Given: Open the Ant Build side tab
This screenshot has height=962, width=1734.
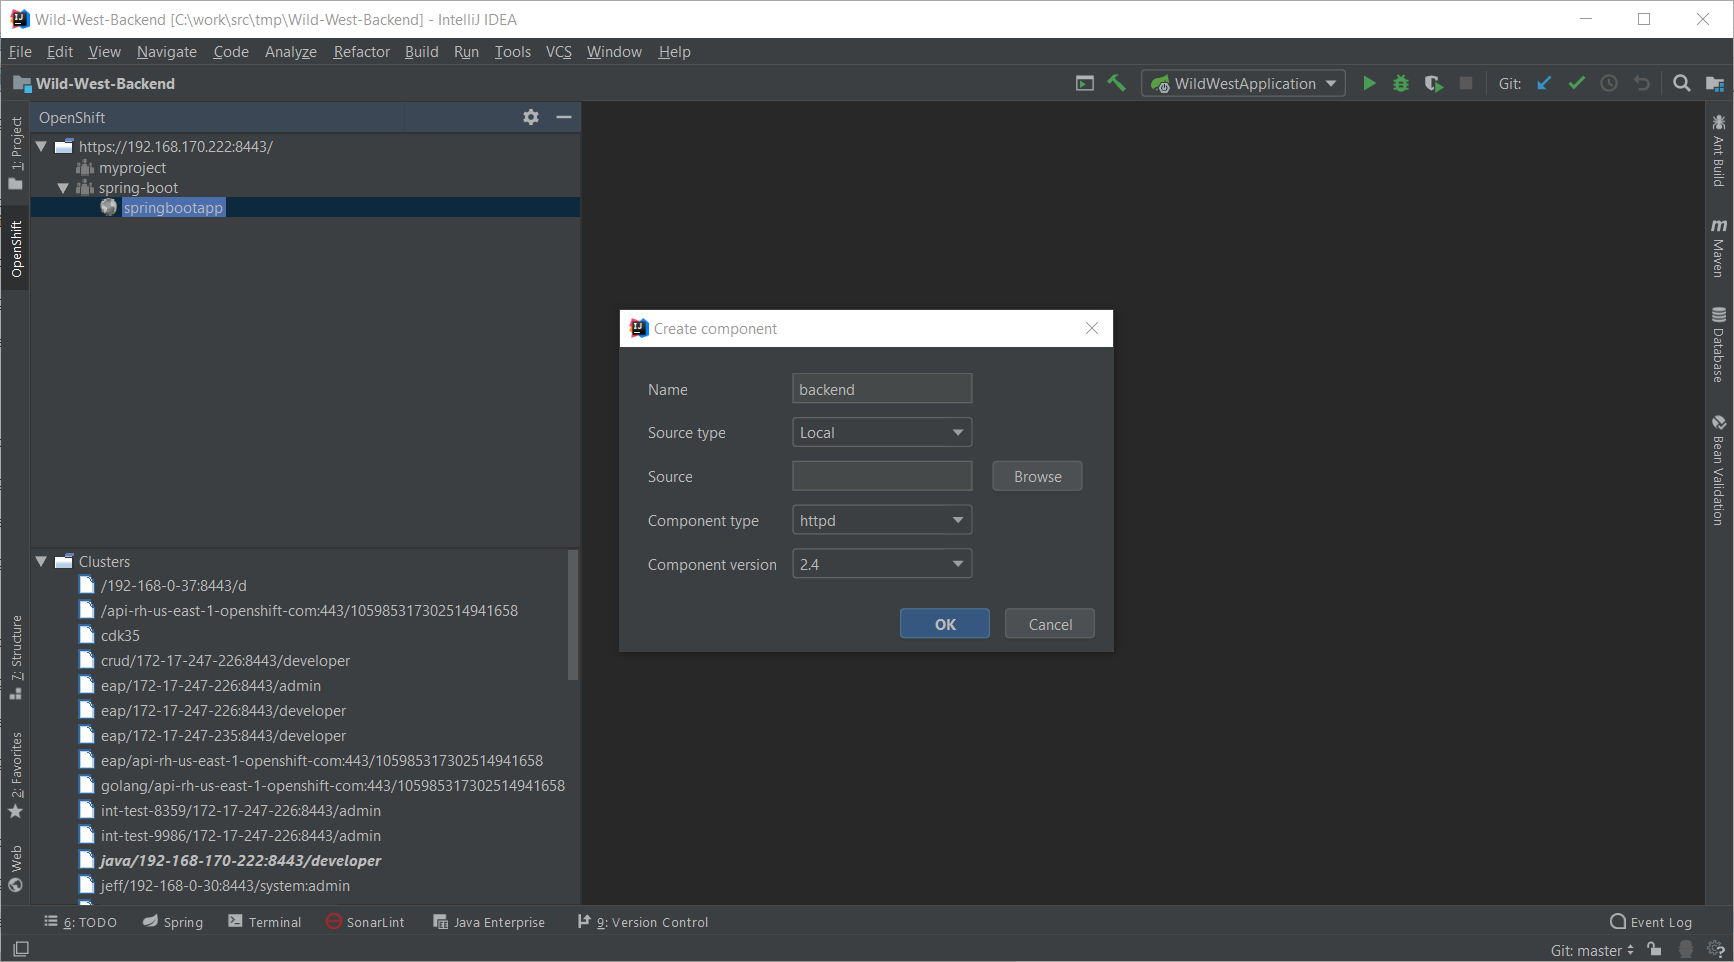Looking at the screenshot, I should pyautogui.click(x=1718, y=150).
